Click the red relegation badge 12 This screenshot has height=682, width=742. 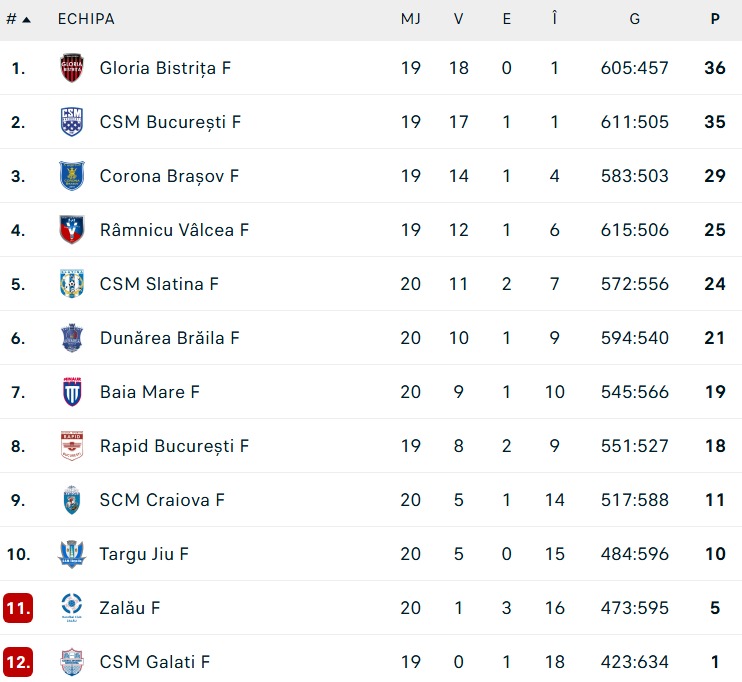(18, 662)
